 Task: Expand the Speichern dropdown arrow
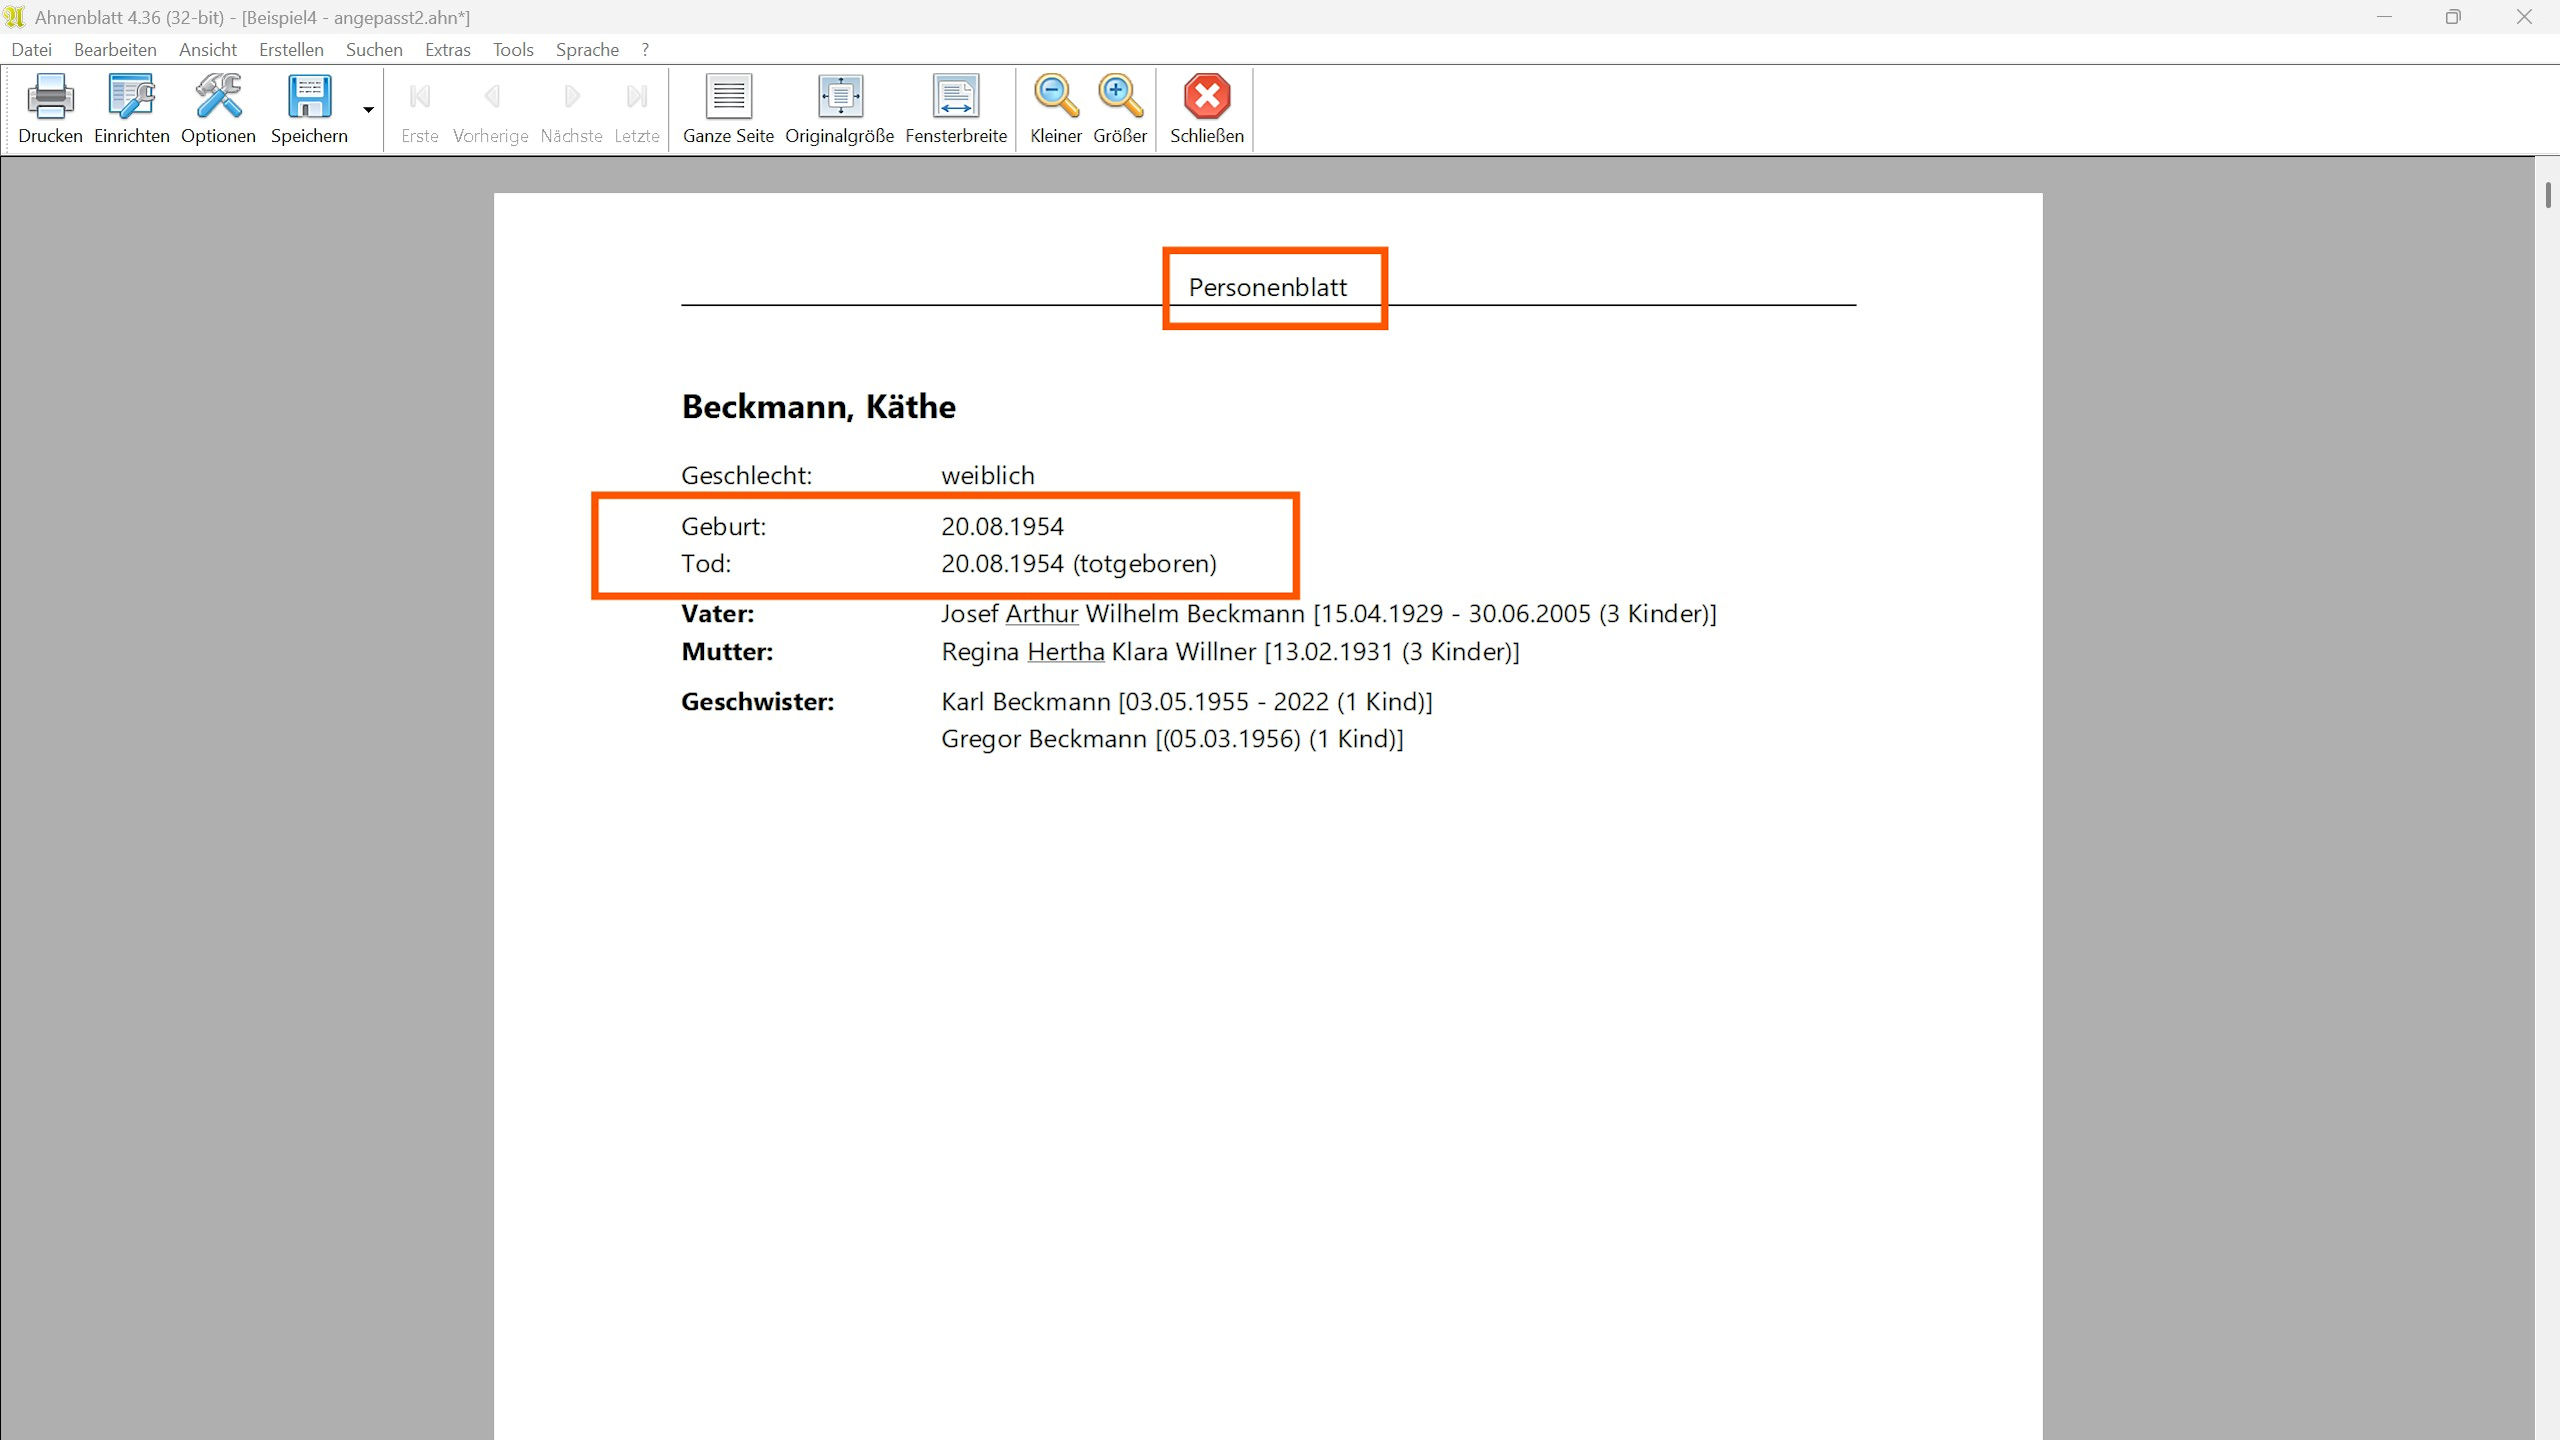tap(368, 110)
